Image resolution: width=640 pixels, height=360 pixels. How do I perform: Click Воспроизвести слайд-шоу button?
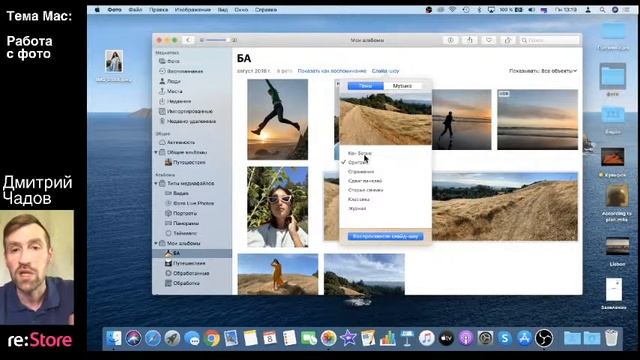385,236
